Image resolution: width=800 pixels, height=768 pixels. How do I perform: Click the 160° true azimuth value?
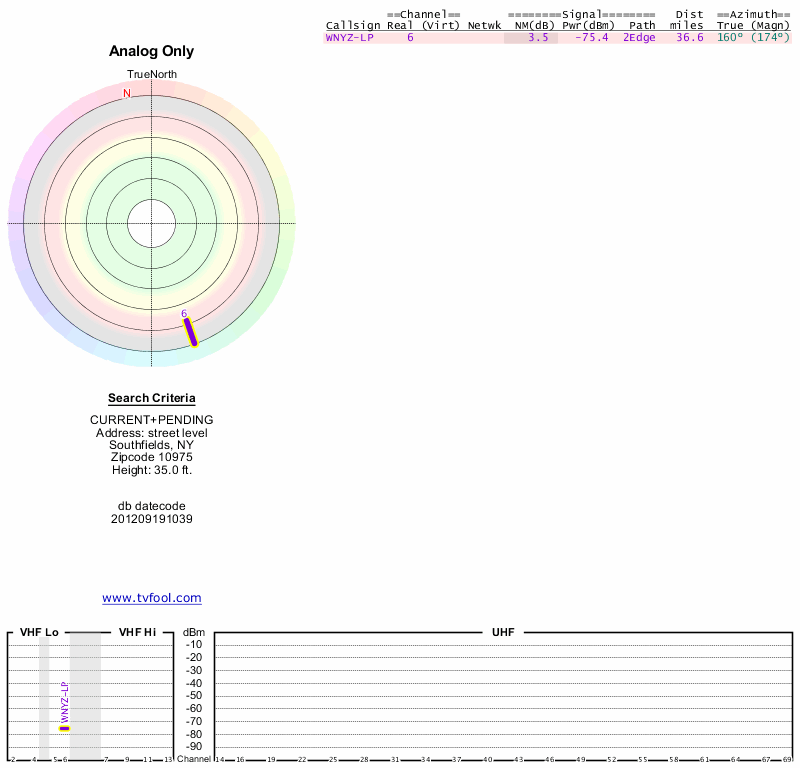[x=730, y=37]
